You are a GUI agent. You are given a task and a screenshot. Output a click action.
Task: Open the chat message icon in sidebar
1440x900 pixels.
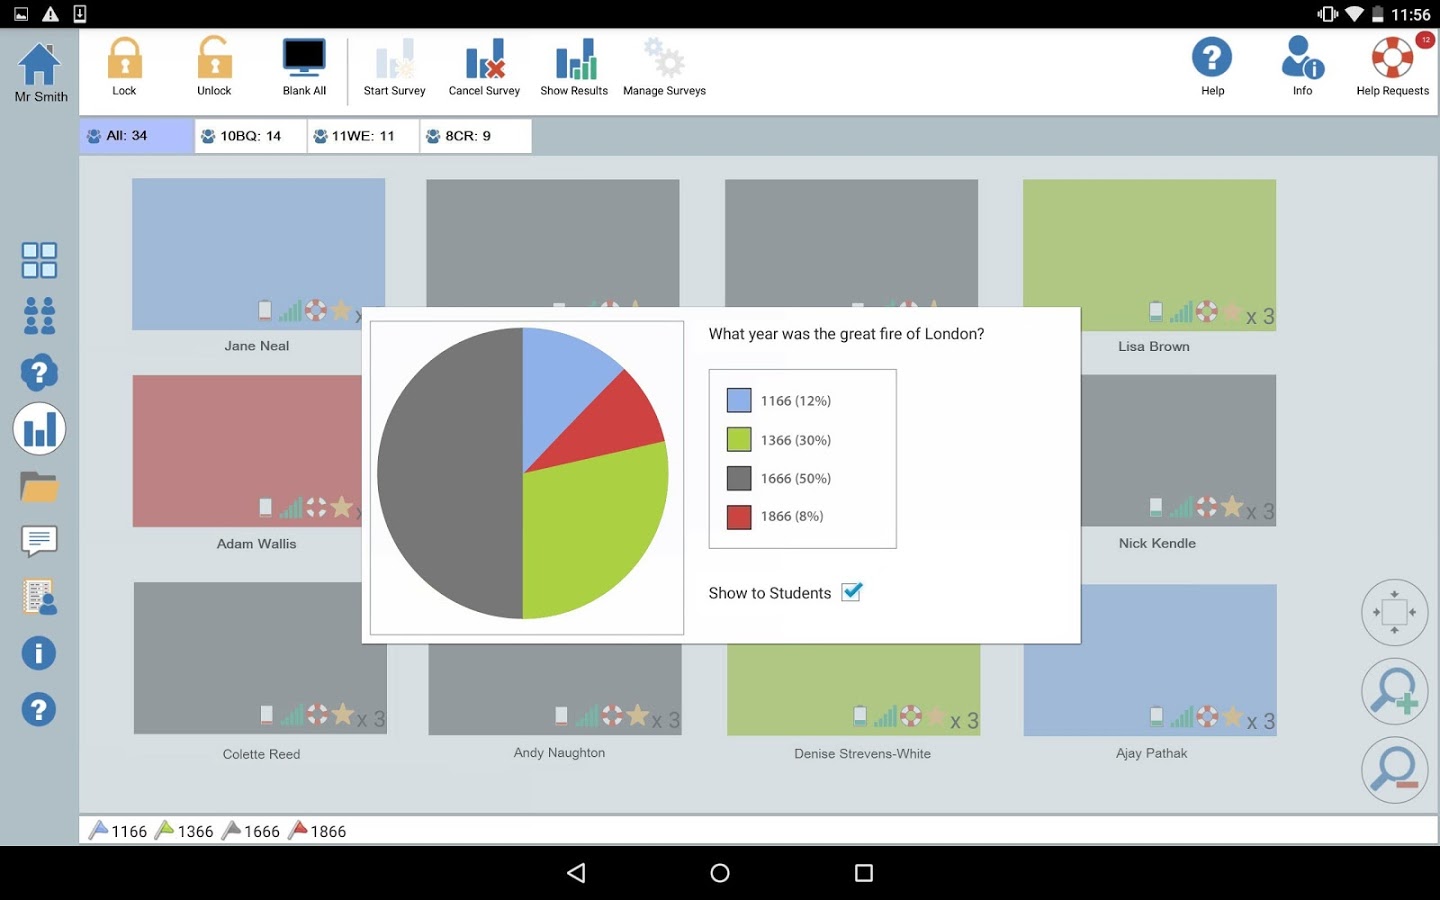39,541
